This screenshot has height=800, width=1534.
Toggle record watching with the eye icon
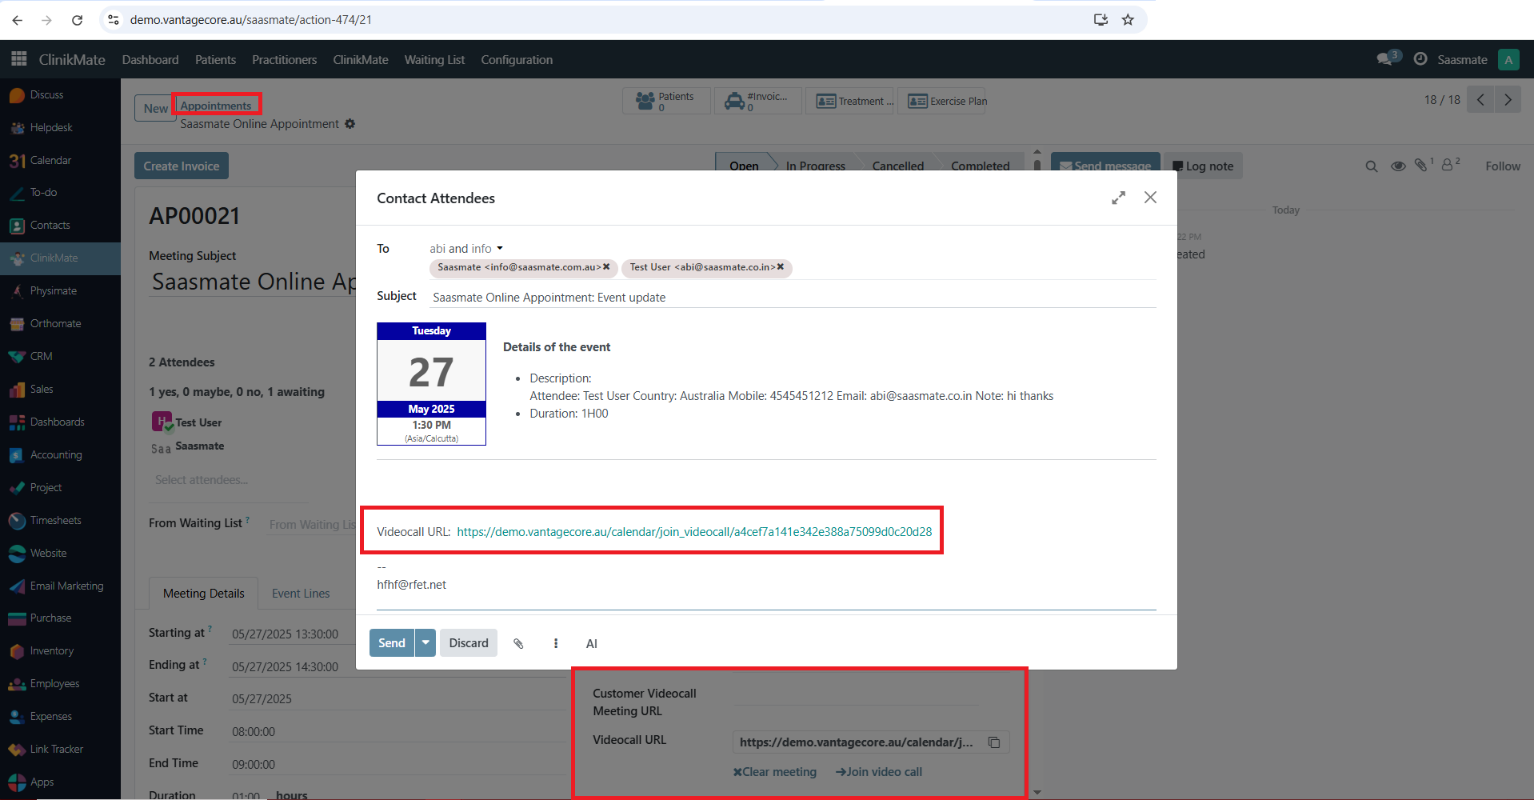click(x=1397, y=166)
